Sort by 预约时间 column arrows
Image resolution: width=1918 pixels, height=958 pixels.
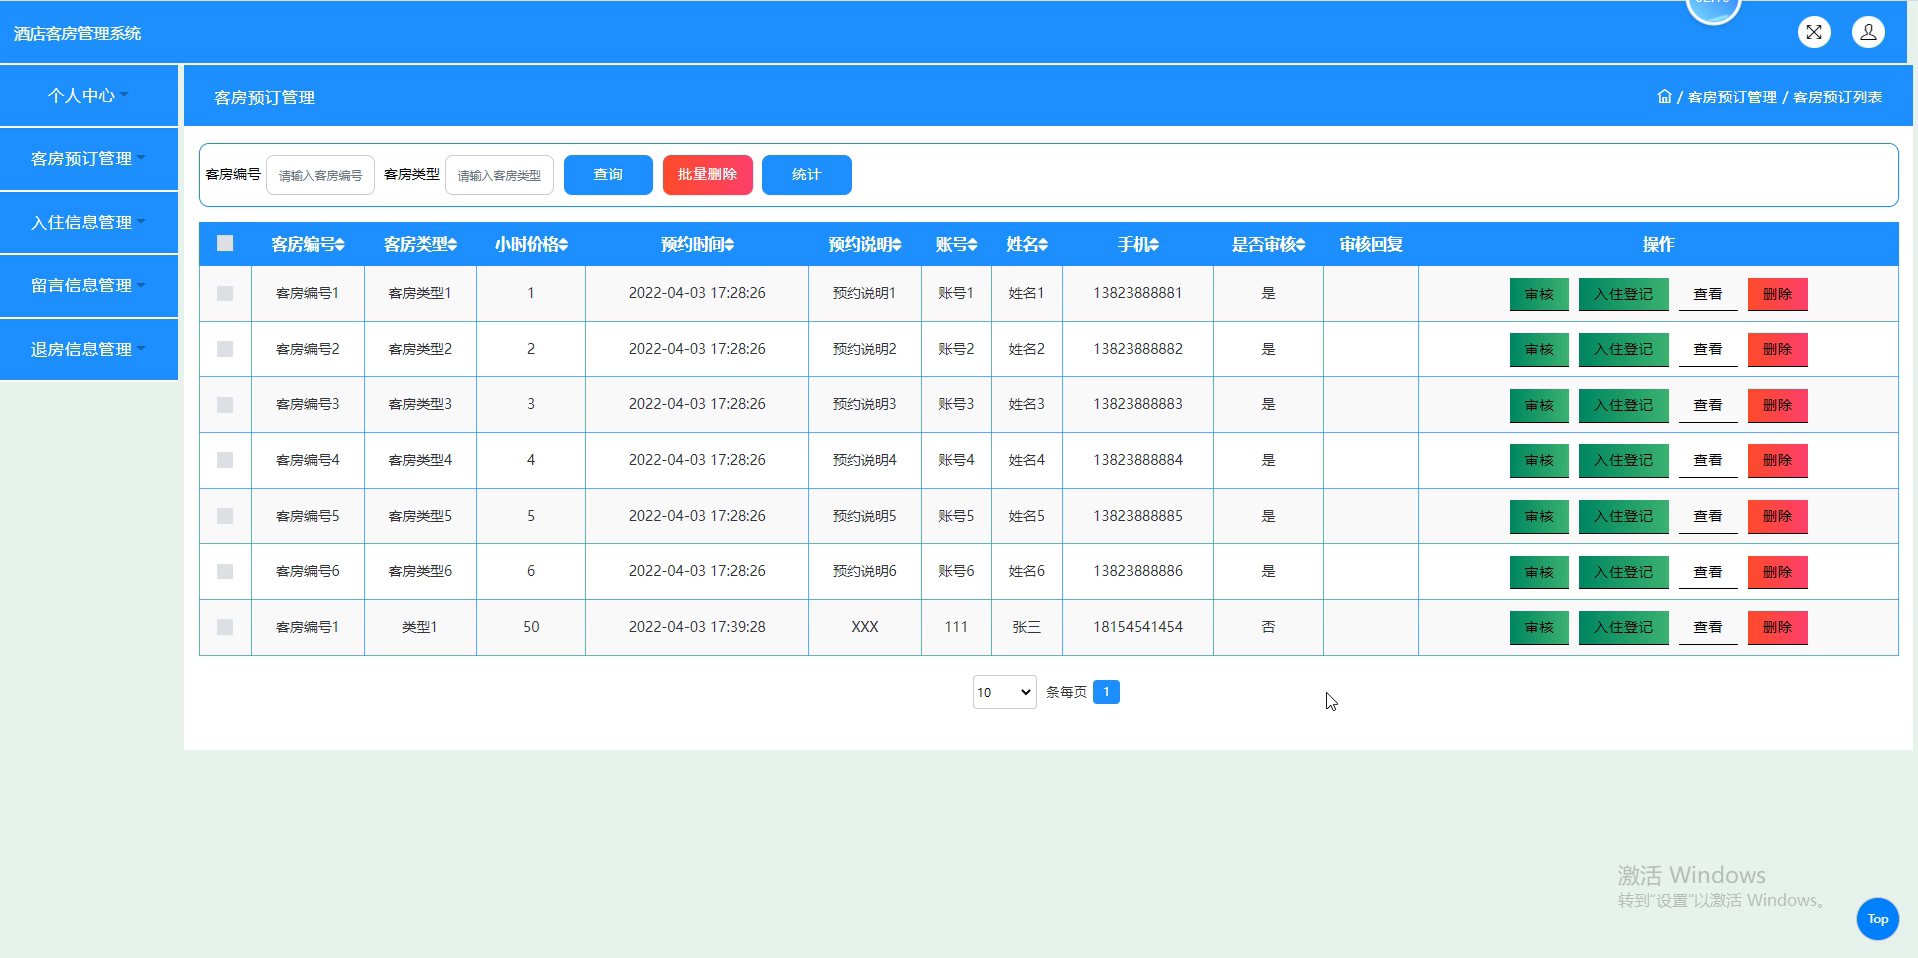coord(729,245)
